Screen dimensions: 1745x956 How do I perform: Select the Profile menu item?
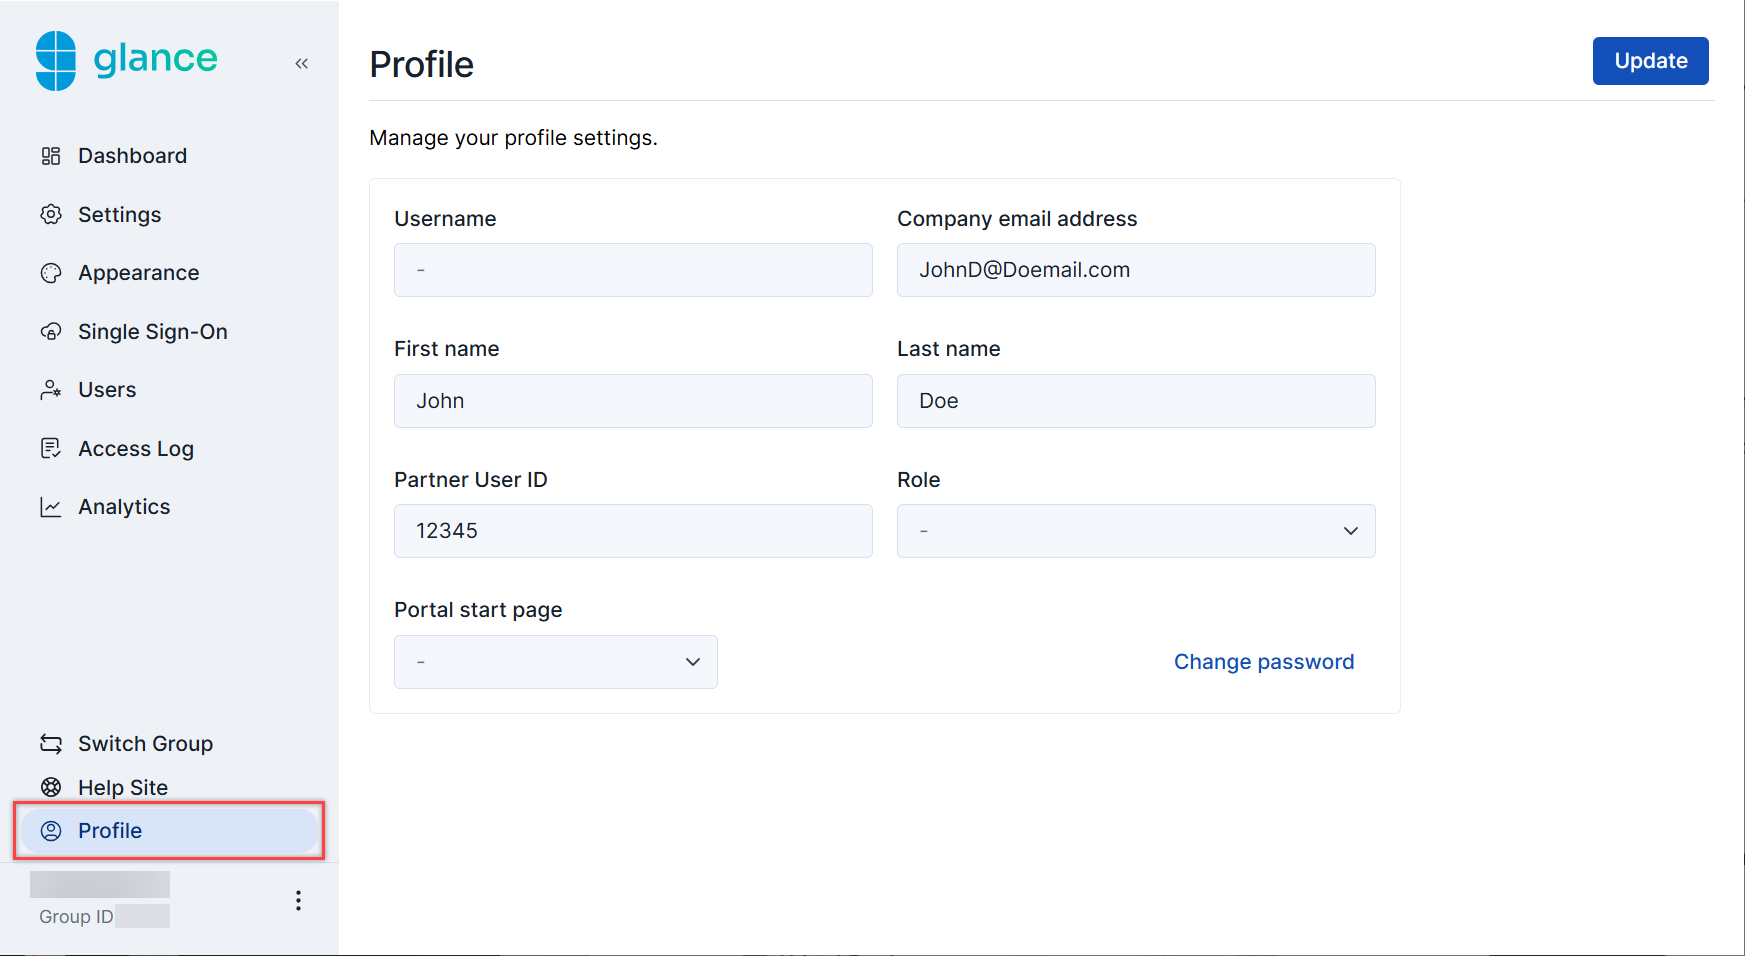(x=170, y=831)
